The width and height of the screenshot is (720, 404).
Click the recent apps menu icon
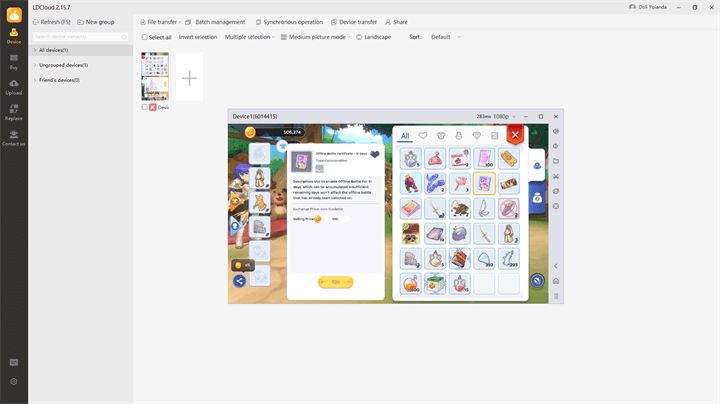point(556,296)
